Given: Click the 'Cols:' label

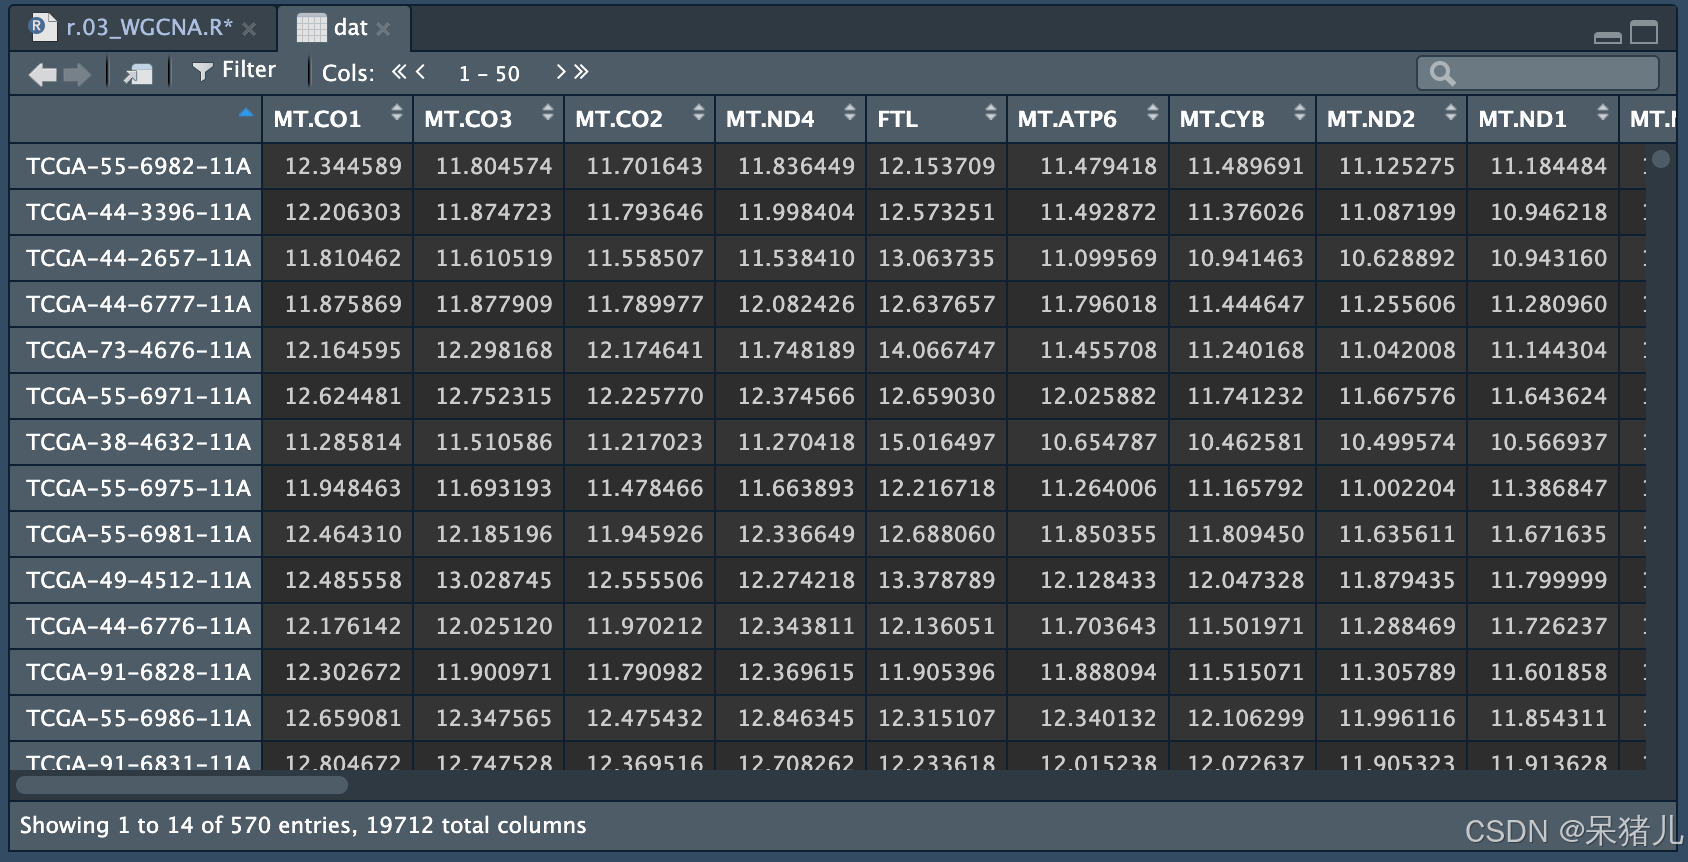Looking at the screenshot, I should 348,73.
